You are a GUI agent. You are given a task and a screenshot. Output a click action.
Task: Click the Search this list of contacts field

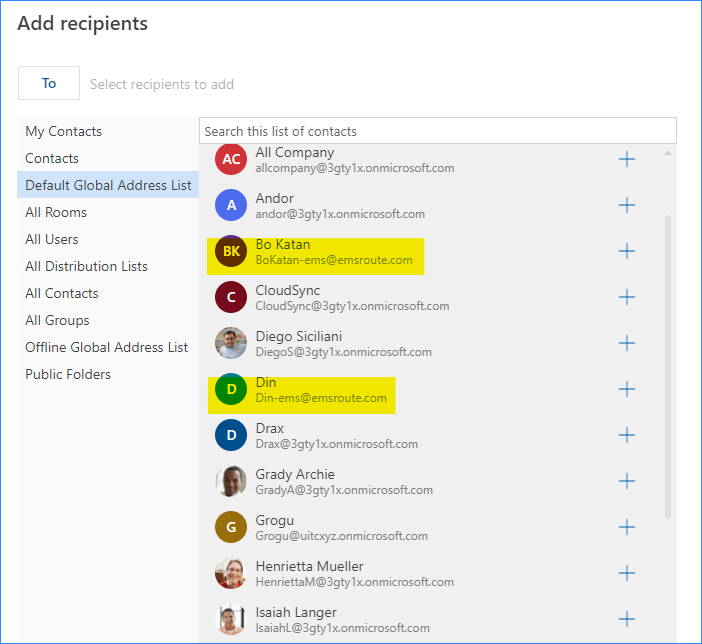coord(437,131)
